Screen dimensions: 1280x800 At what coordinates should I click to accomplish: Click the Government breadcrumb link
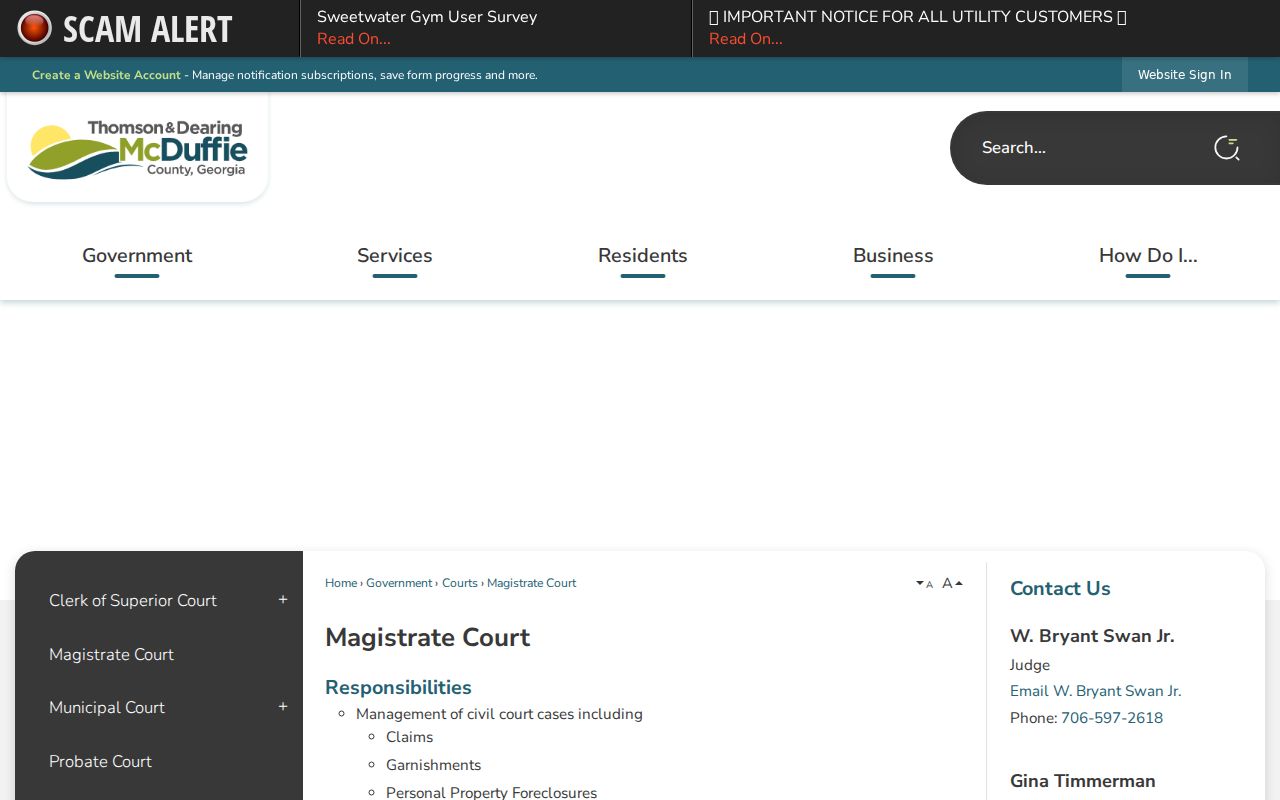[x=399, y=583]
